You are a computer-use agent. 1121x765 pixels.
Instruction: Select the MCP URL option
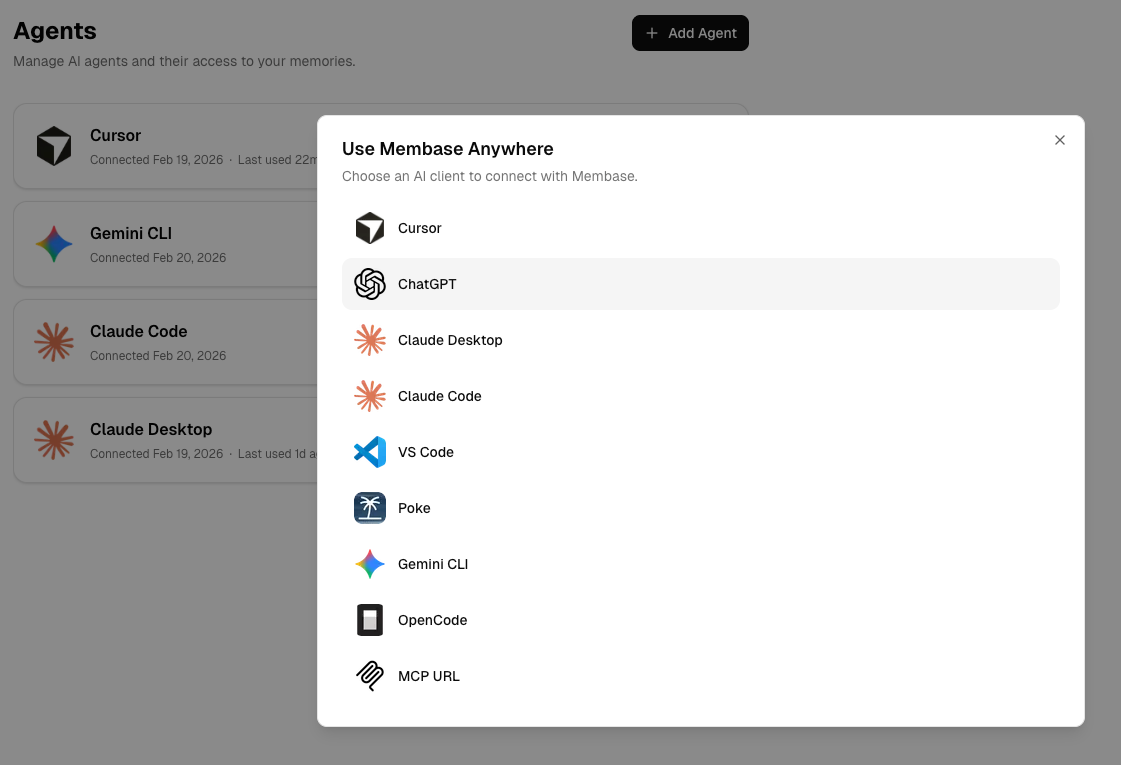pos(701,676)
